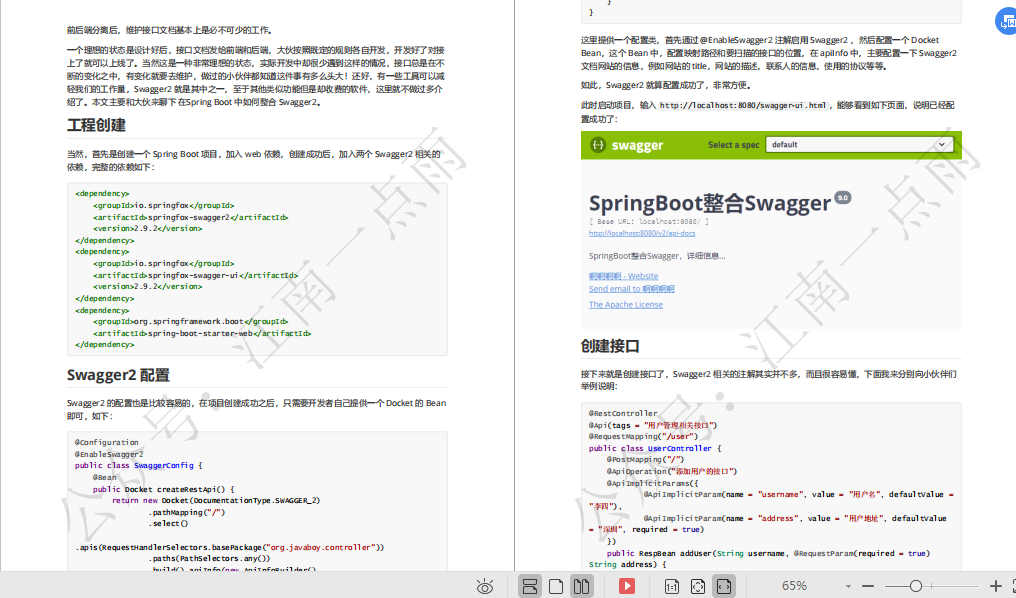Click the blue floating assistant icon
Image resolution: width=1016 pixels, height=598 pixels.
coord(1006,21)
